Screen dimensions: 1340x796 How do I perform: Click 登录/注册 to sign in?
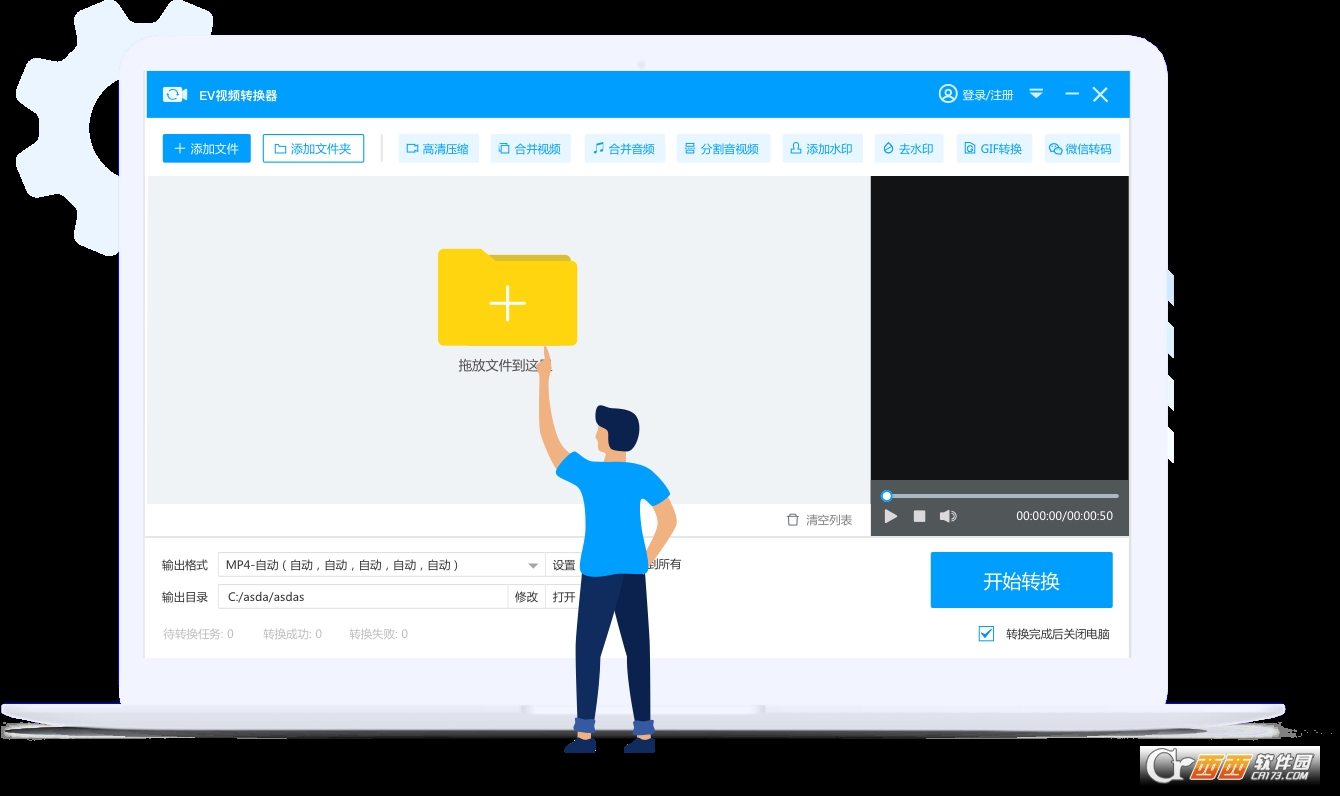[x=976, y=94]
